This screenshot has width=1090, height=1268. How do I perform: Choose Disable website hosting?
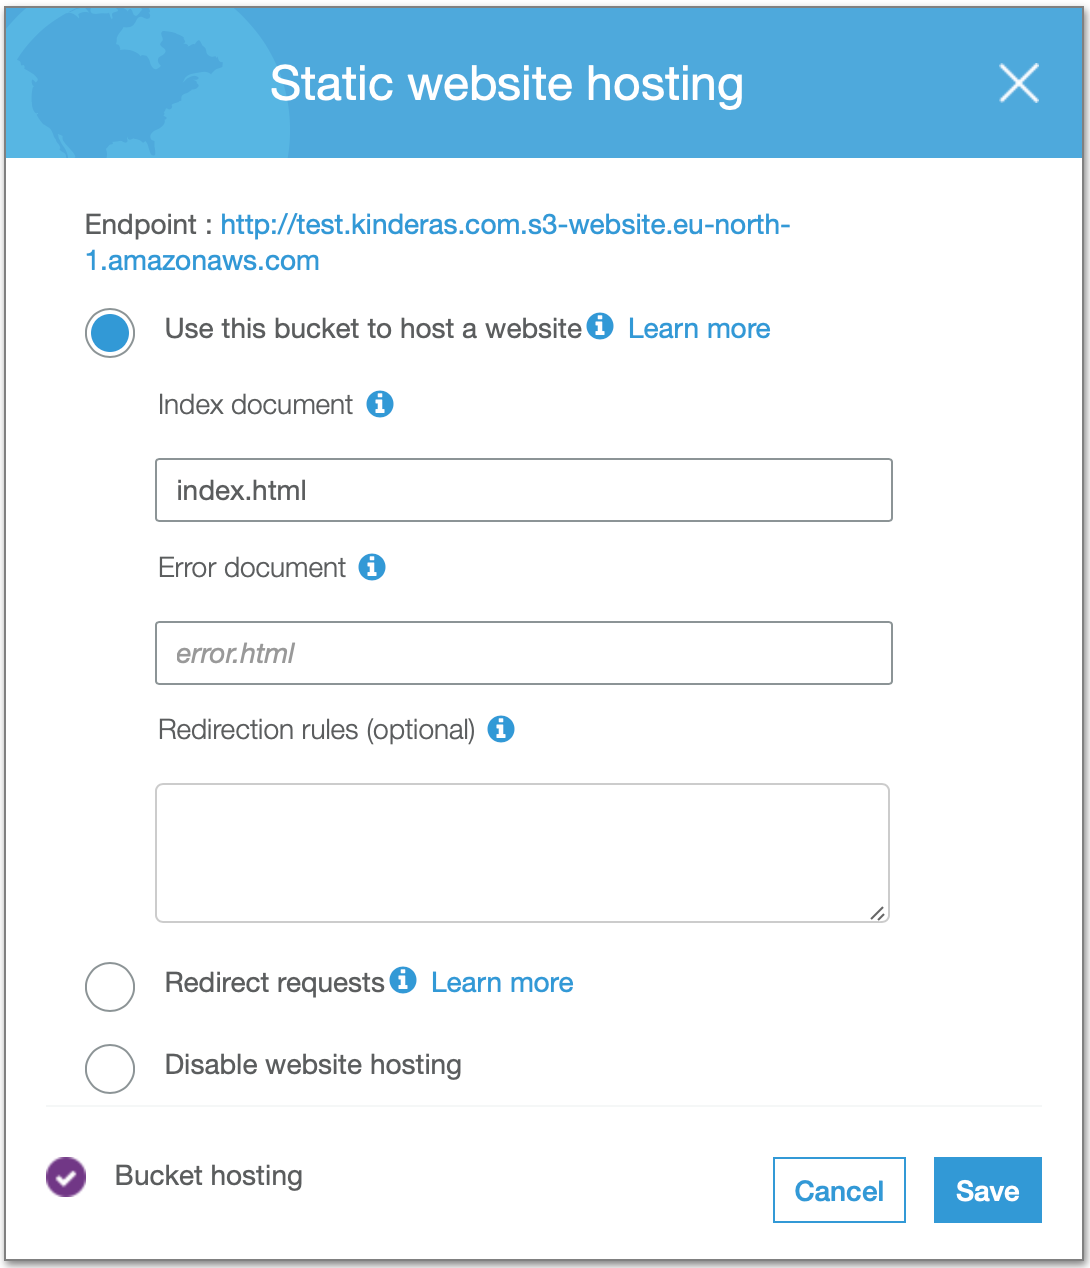pos(110,1069)
